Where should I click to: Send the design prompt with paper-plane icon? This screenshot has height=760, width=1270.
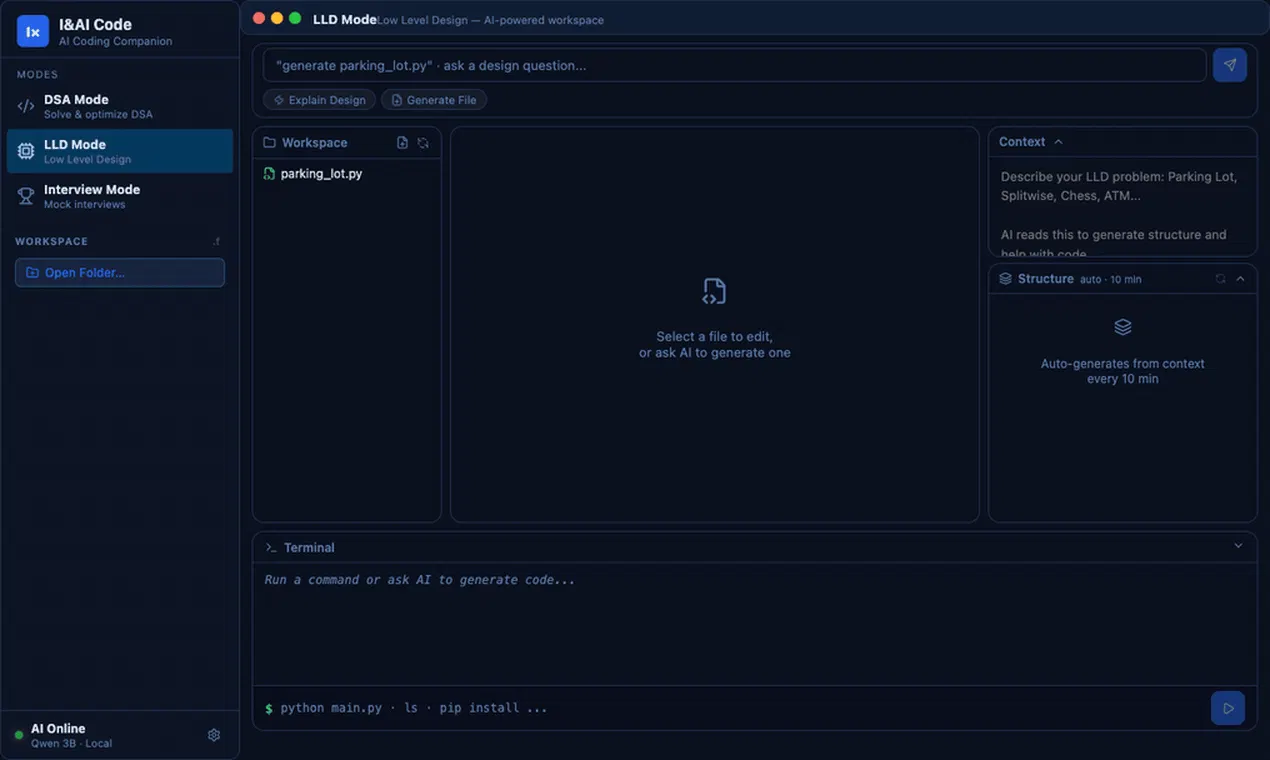click(x=1230, y=65)
